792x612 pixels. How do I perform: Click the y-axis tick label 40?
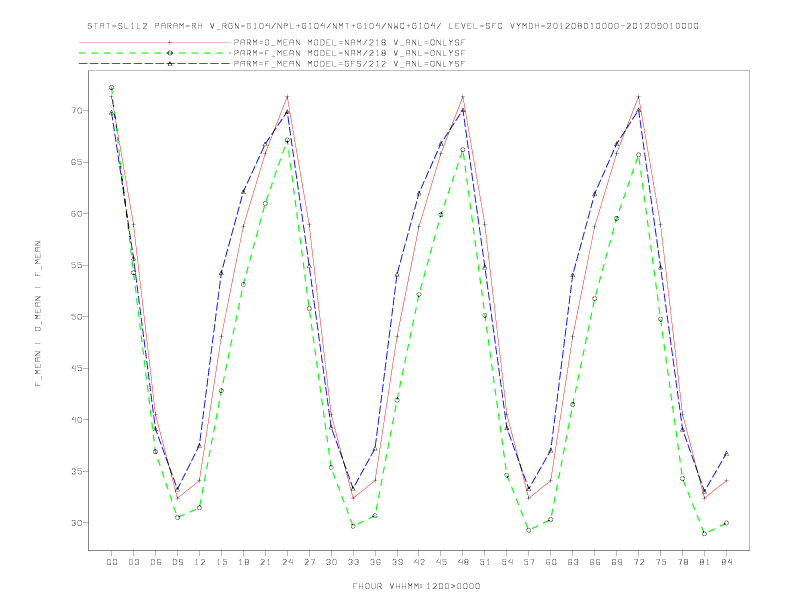tap(77, 420)
